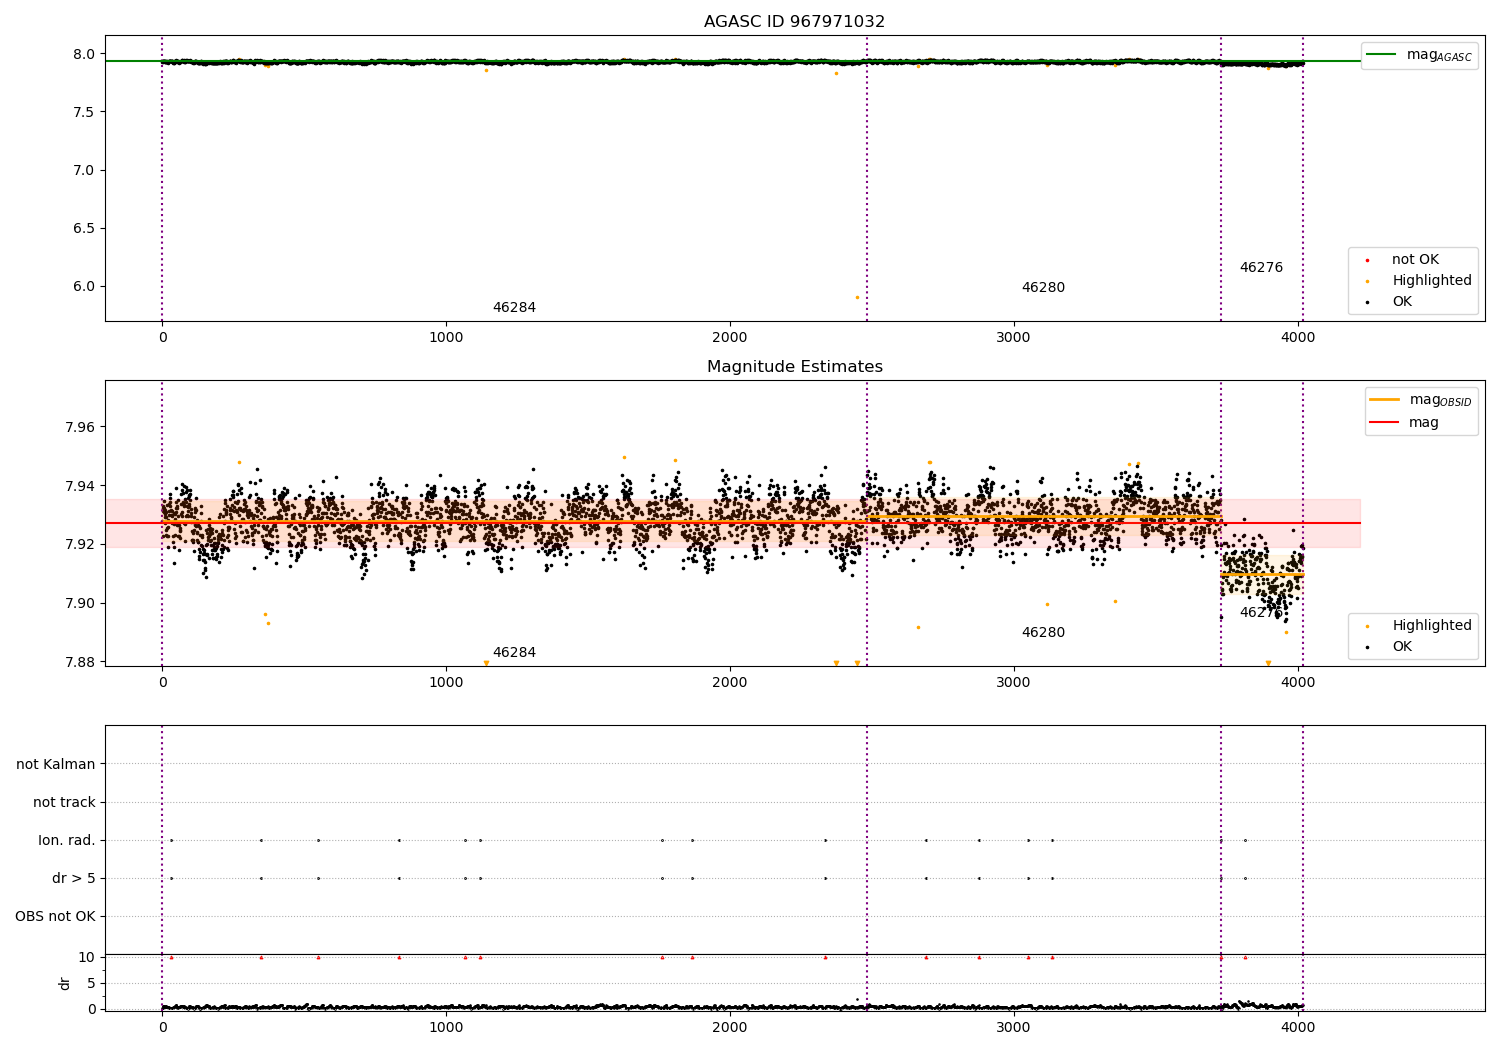This screenshot has width=1500, height=1050.
Task: Click the green line sample in mag AGASC legend
Action: click(x=1382, y=54)
